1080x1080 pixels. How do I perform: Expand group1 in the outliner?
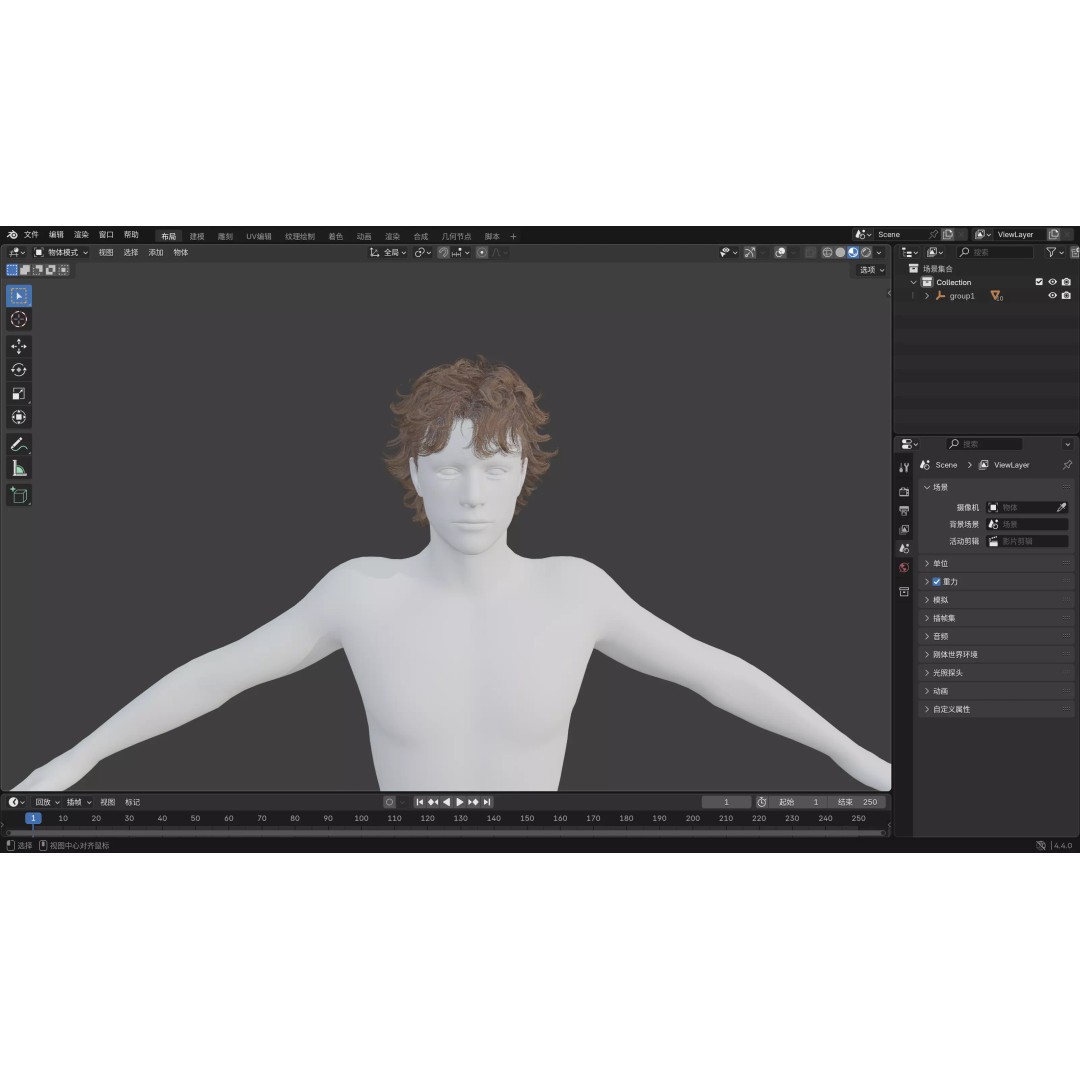(x=927, y=296)
